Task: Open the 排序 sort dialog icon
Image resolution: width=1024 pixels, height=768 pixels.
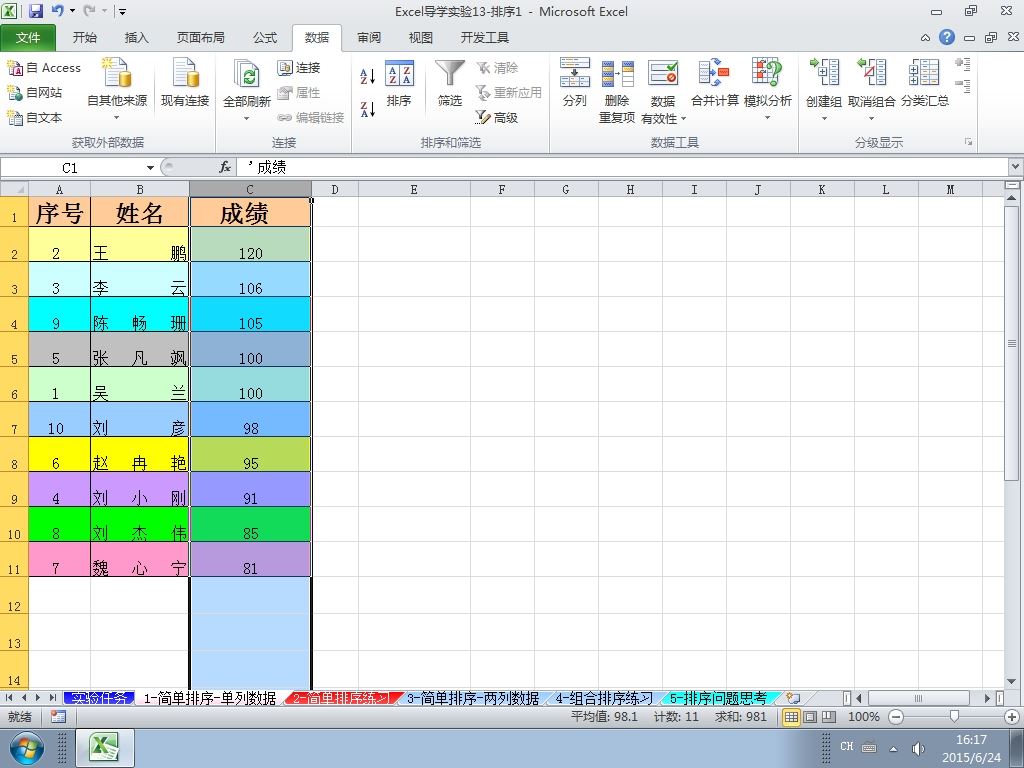Action: point(398,74)
